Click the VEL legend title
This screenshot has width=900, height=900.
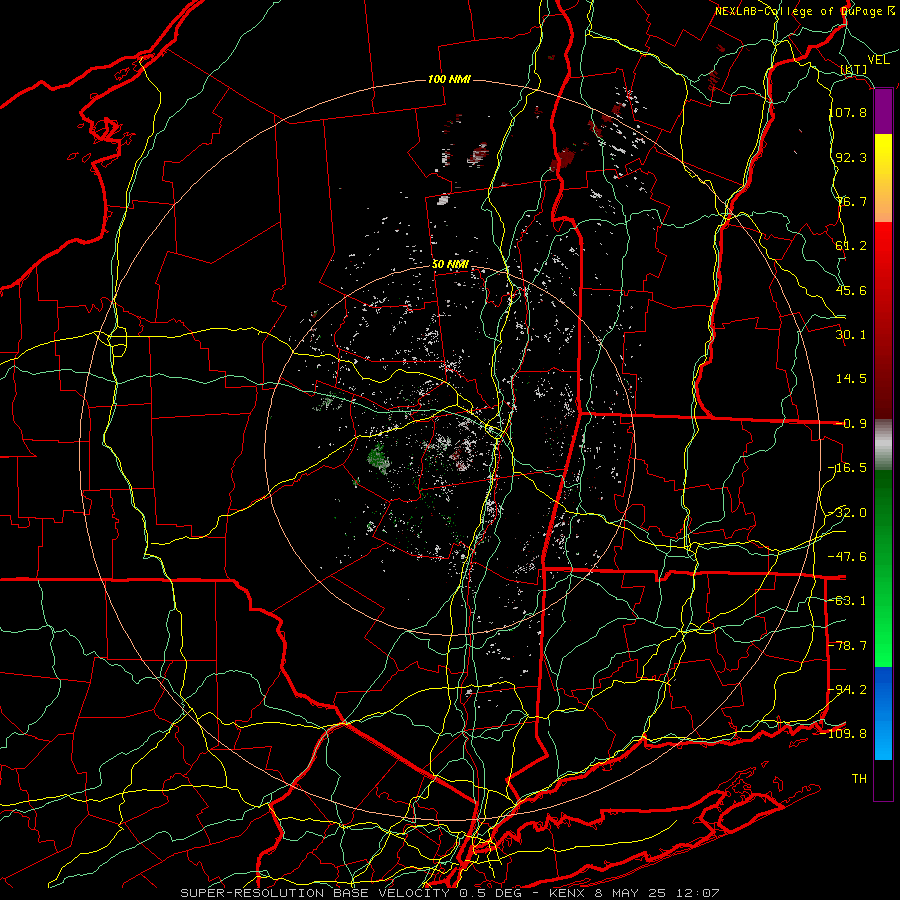coord(879,60)
